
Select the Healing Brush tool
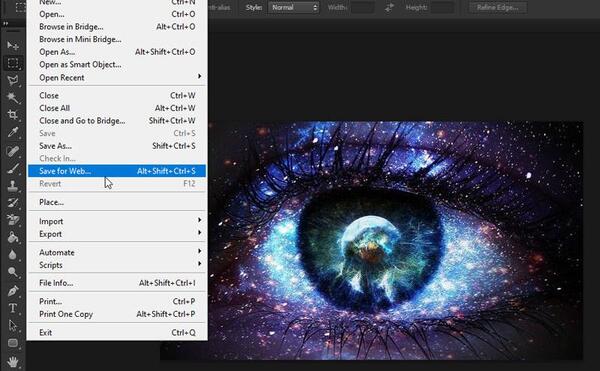pos(13,151)
